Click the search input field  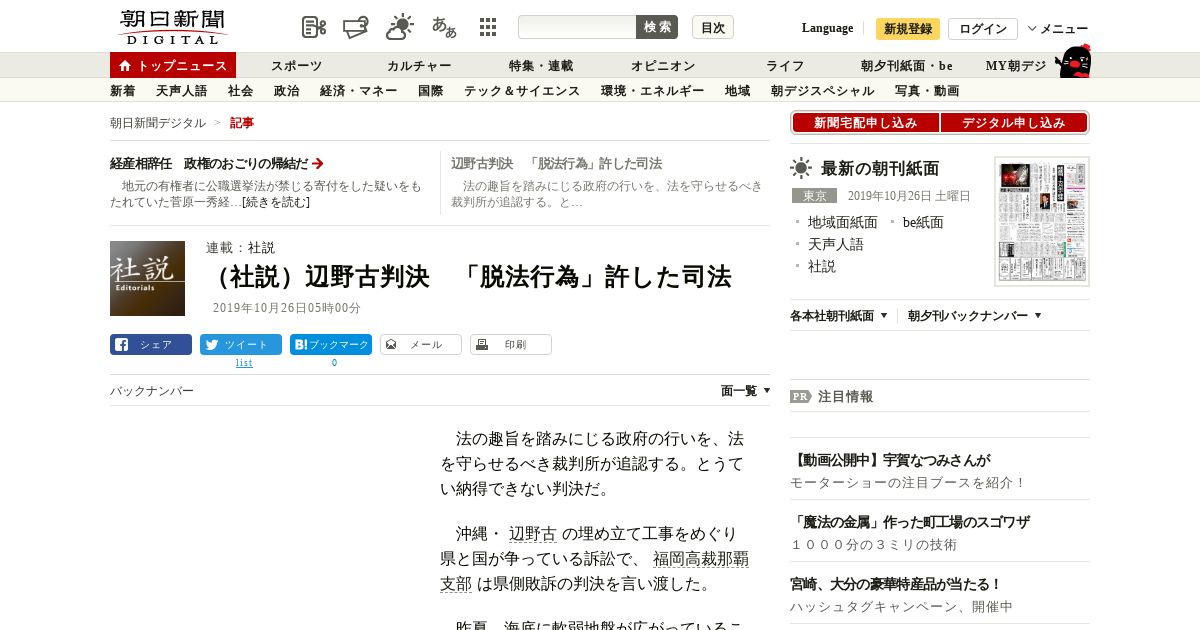[x=577, y=27]
